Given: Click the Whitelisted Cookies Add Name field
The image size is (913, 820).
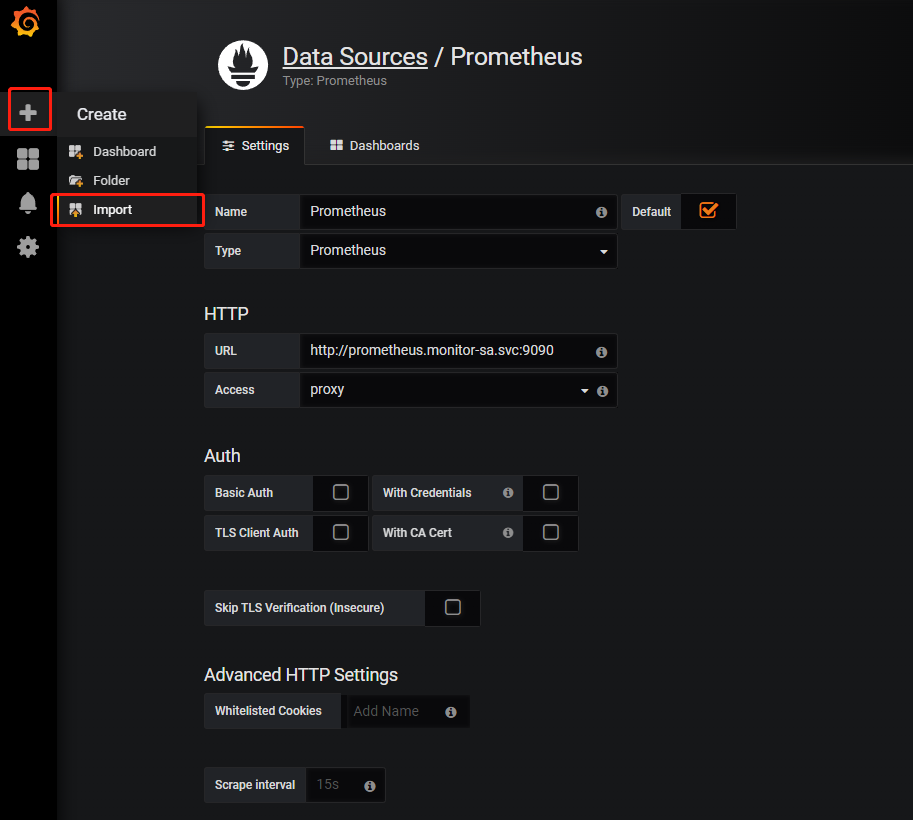Looking at the screenshot, I should click(x=391, y=712).
